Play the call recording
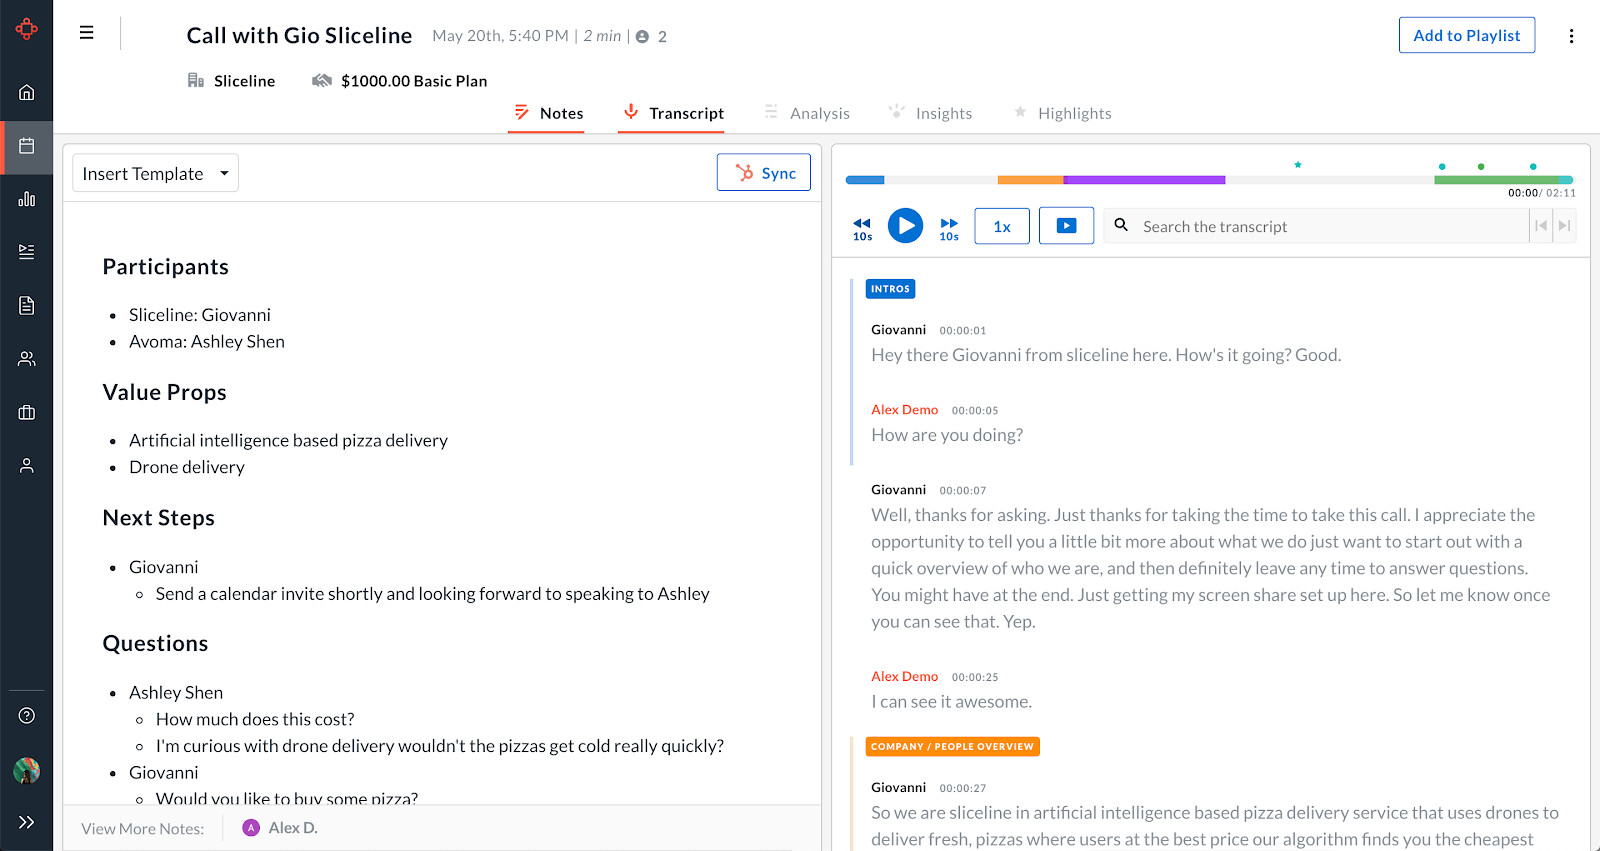 906,225
